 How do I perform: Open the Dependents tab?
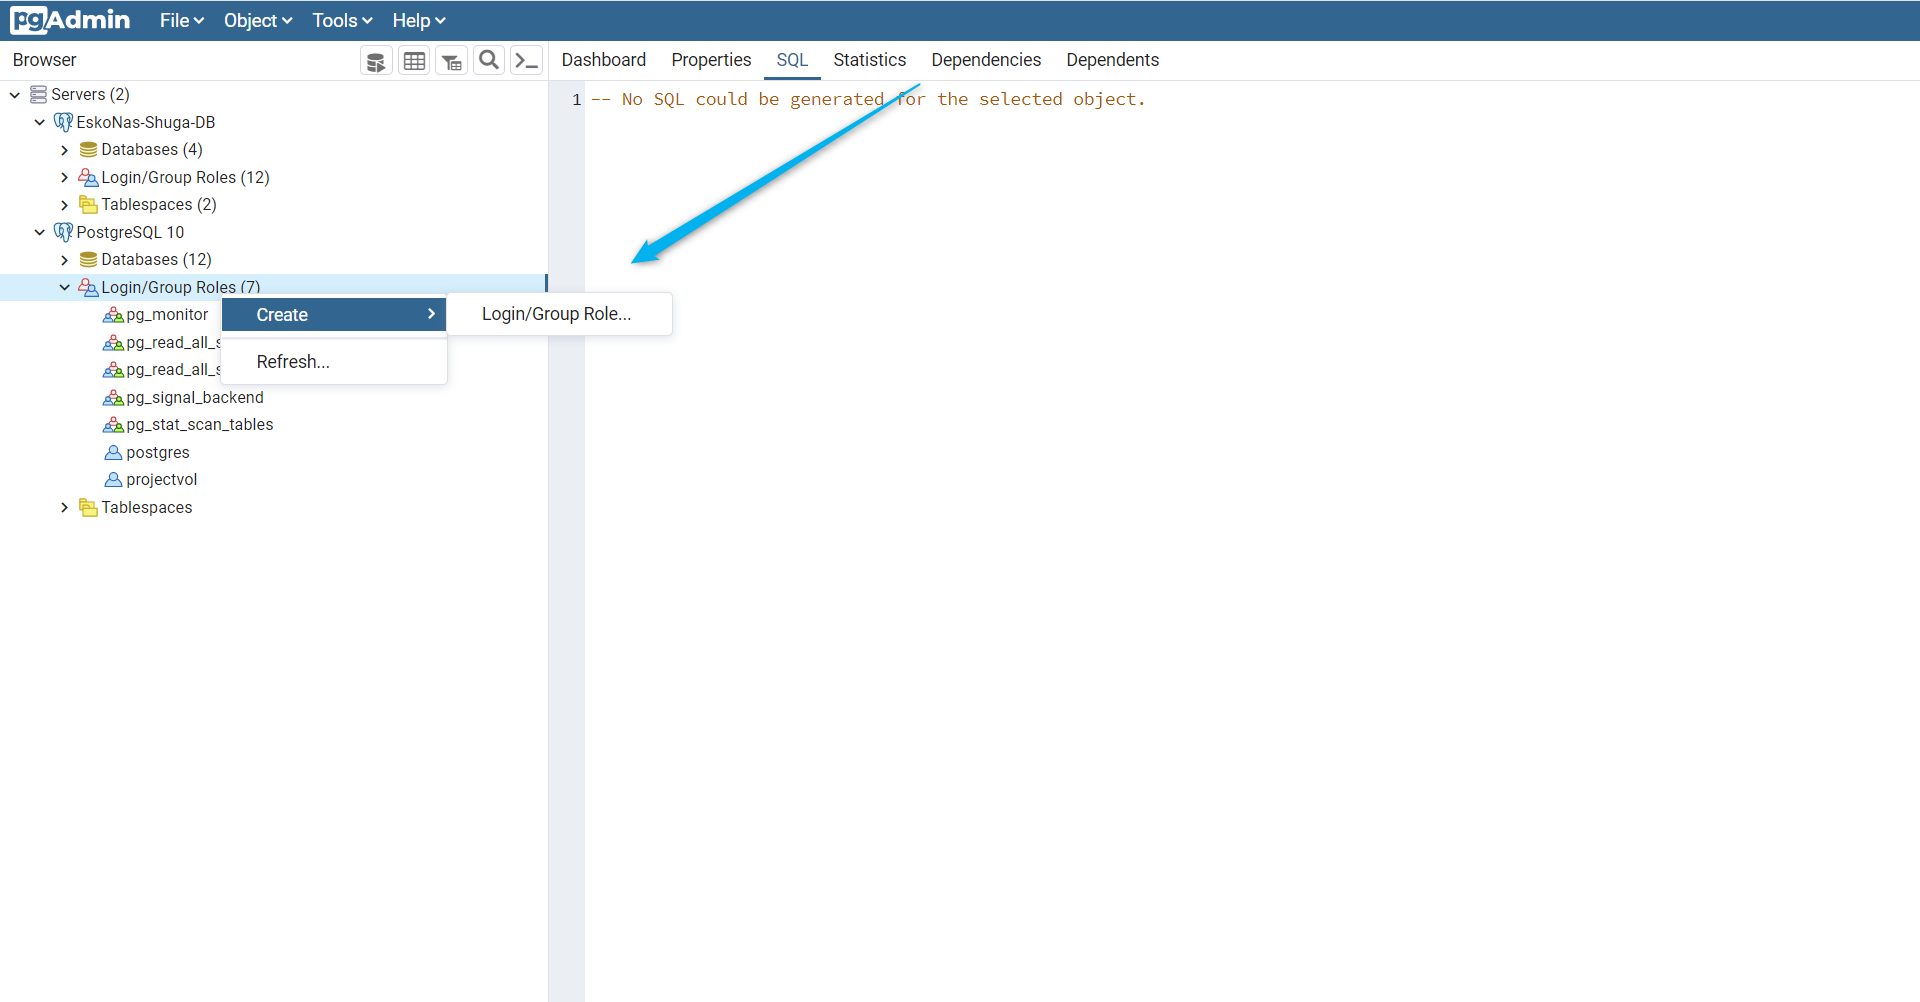[1113, 60]
